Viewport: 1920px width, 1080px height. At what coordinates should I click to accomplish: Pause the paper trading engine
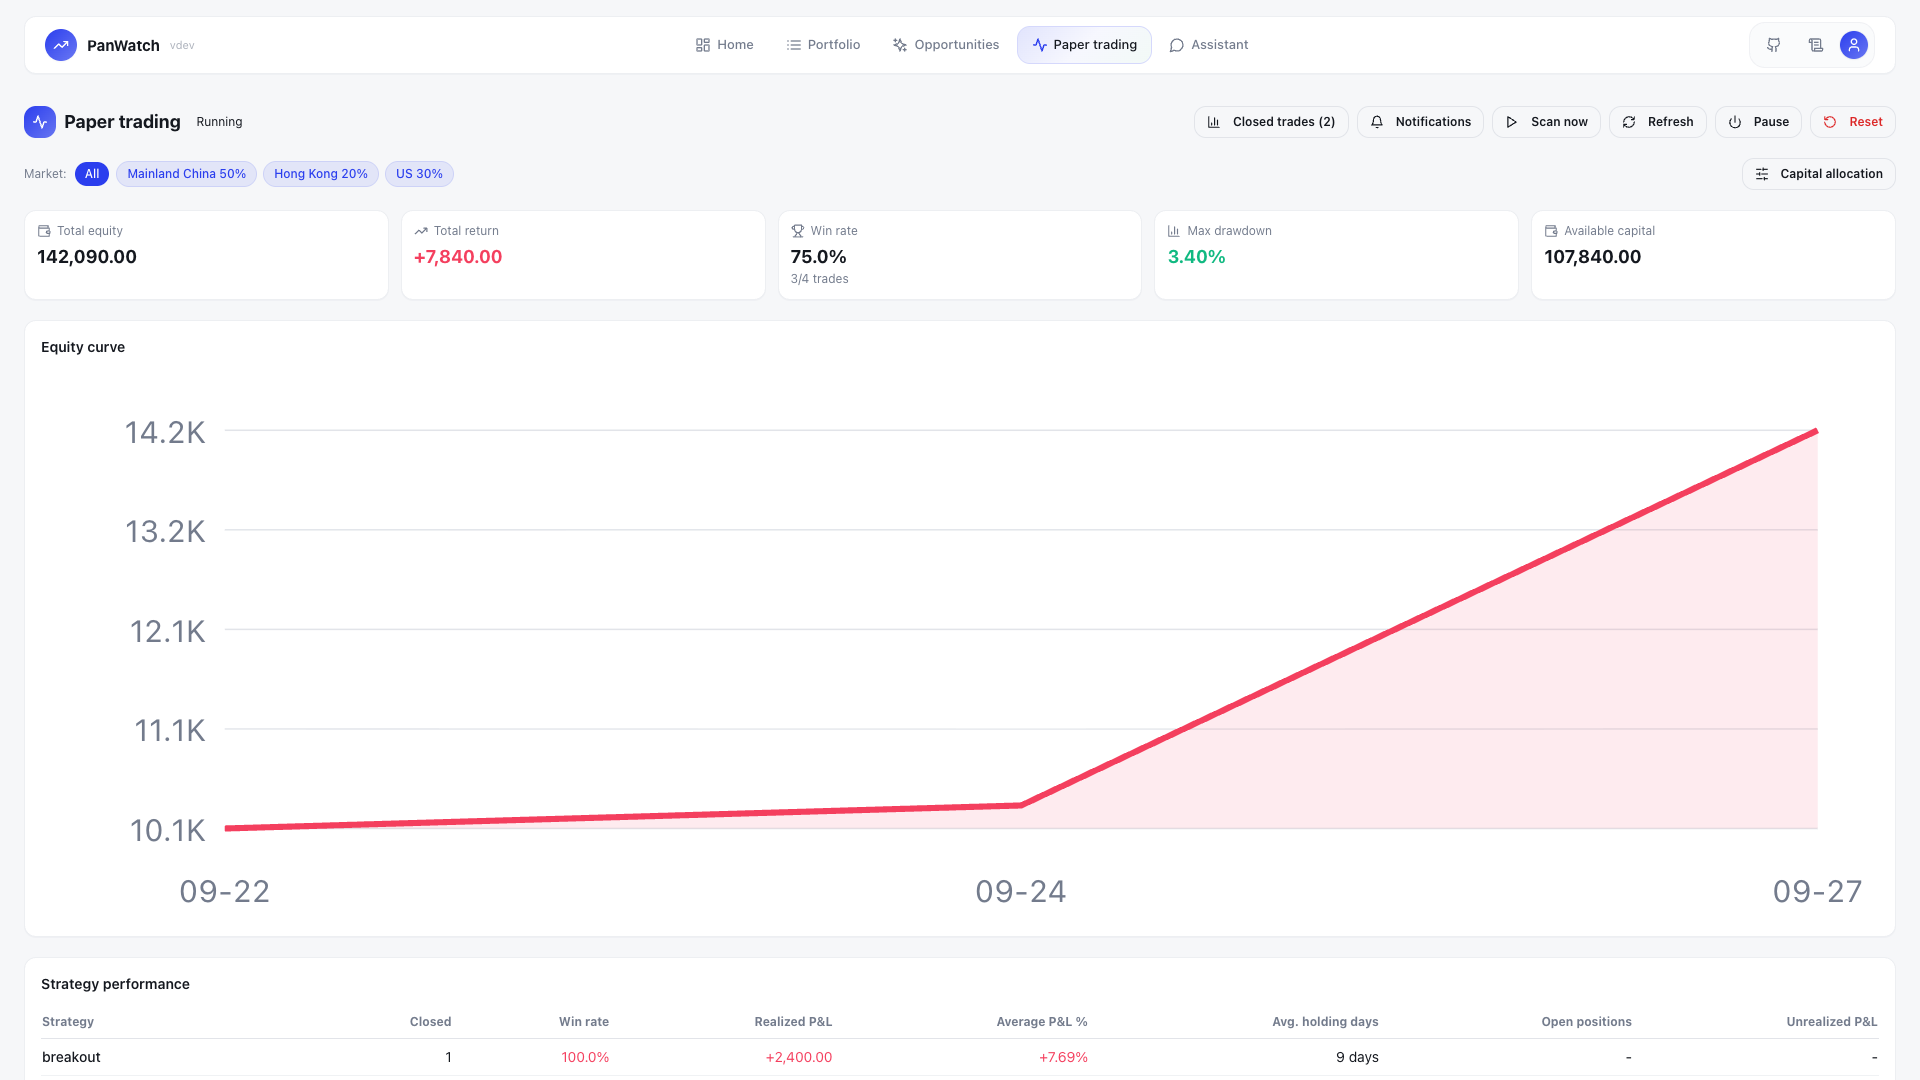click(x=1758, y=122)
